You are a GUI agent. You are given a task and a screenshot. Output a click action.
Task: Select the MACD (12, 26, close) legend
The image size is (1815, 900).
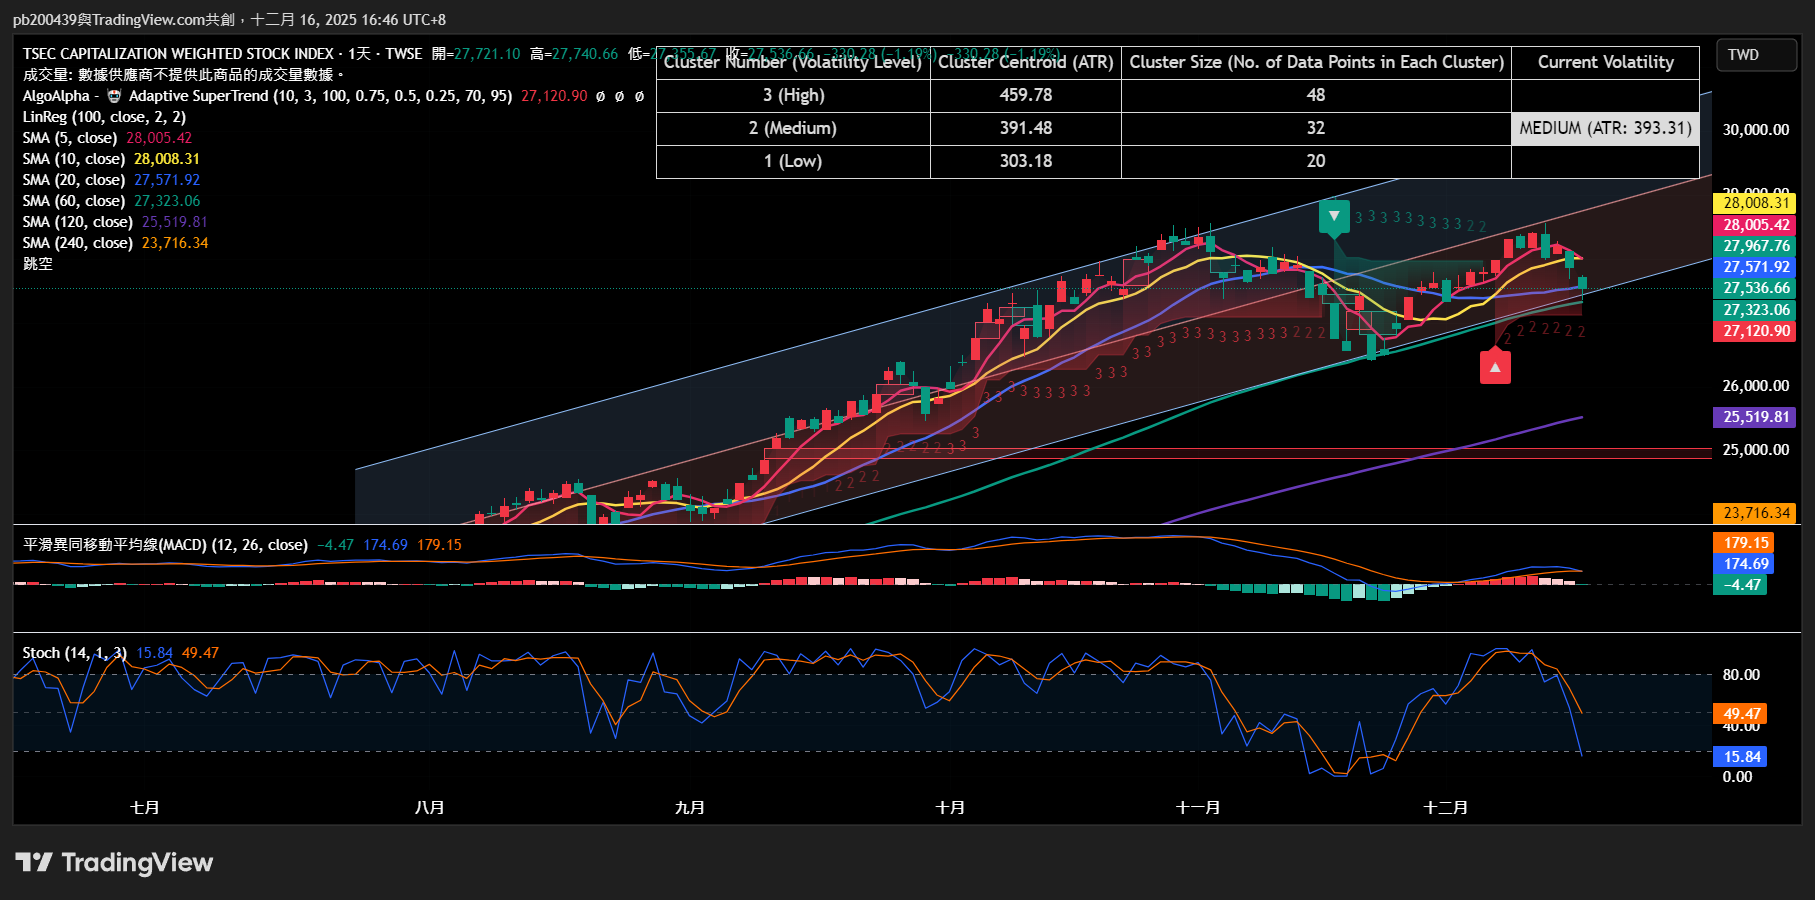(165, 545)
